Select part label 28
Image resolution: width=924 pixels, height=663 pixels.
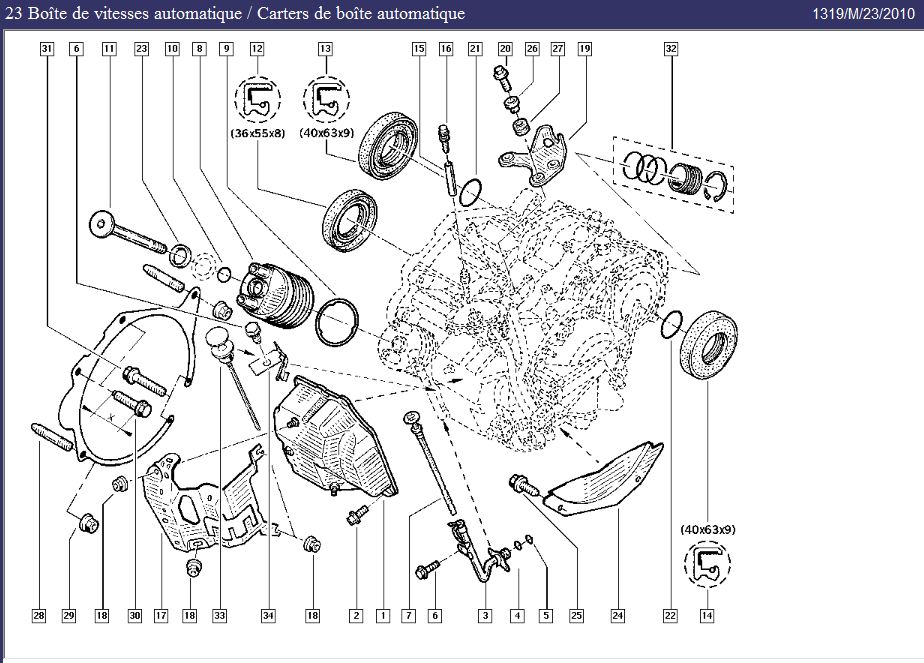(39, 616)
